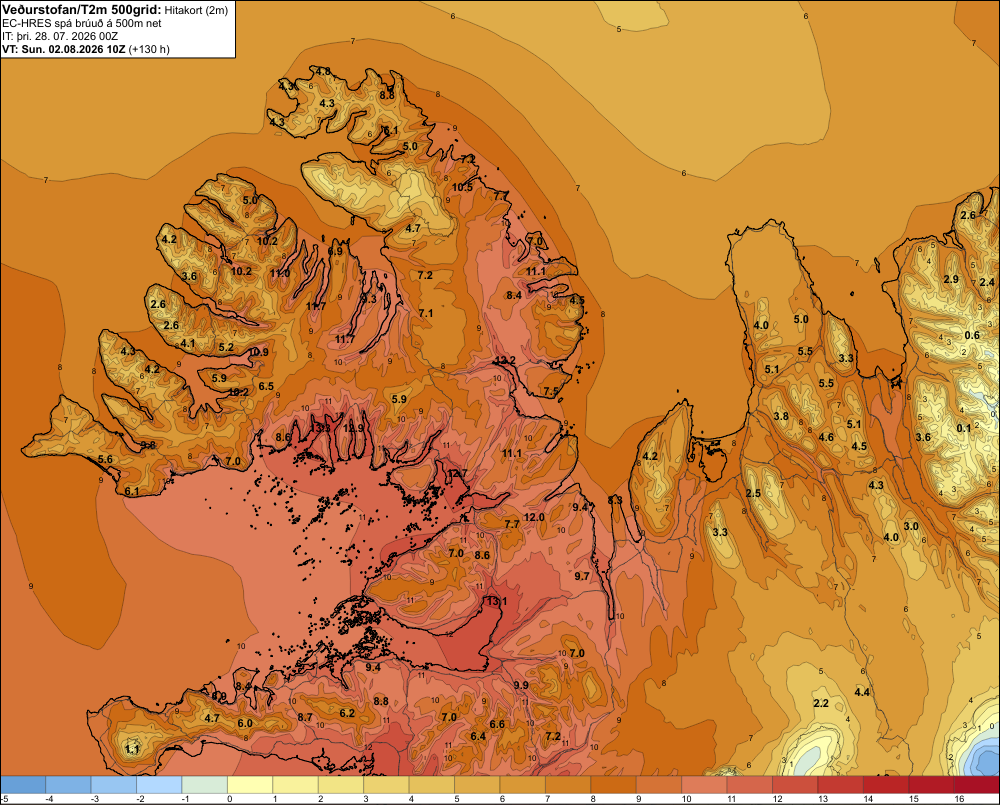Click the orange 8 degree legend swatch
The image size is (1000, 805).
pyautogui.click(x=614, y=784)
